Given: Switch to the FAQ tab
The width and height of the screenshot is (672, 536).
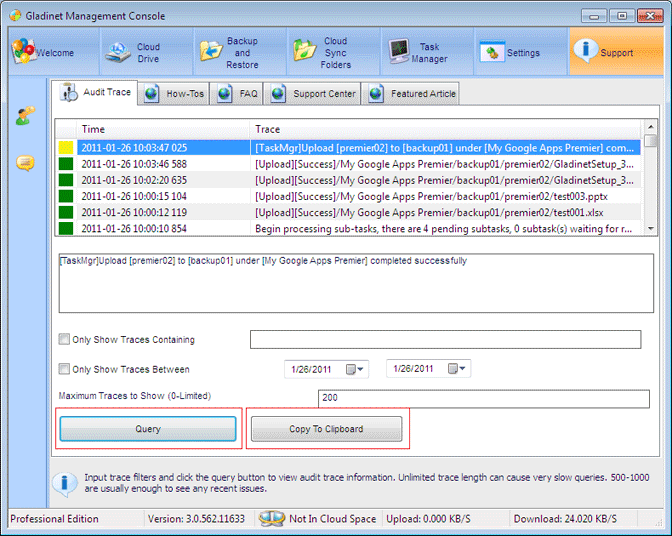Looking at the screenshot, I should tap(237, 93).
